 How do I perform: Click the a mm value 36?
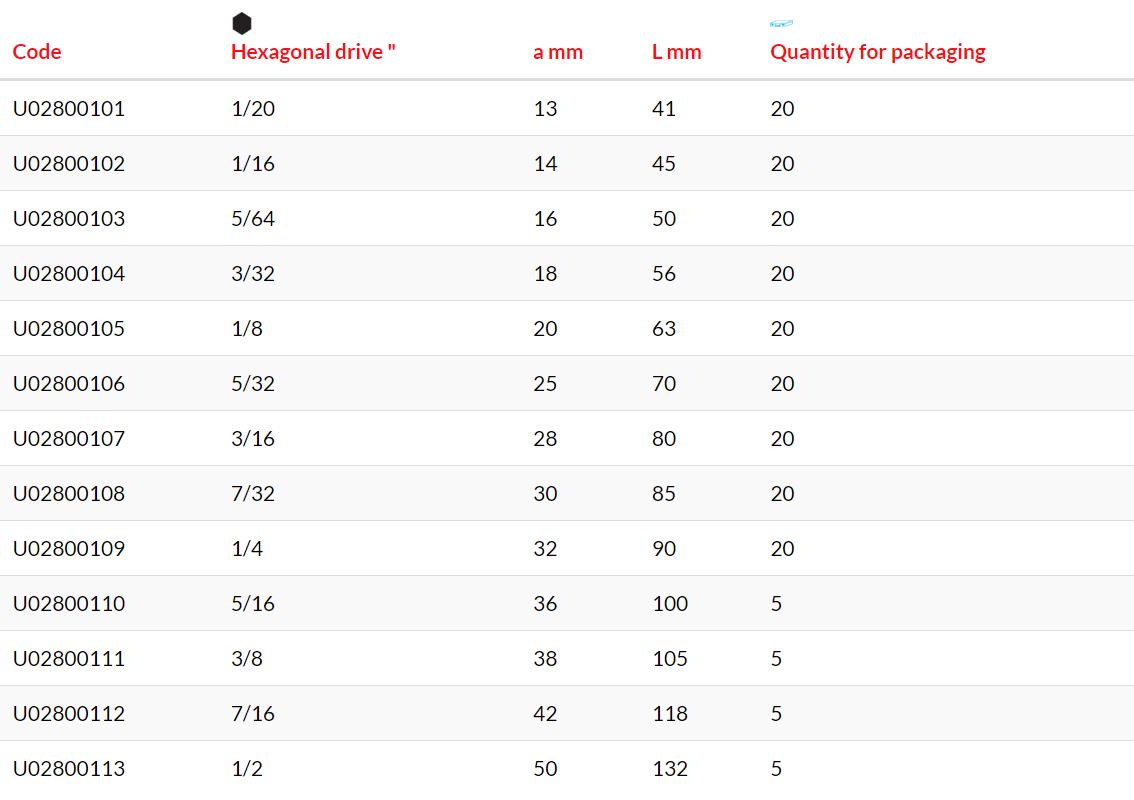[x=545, y=603]
